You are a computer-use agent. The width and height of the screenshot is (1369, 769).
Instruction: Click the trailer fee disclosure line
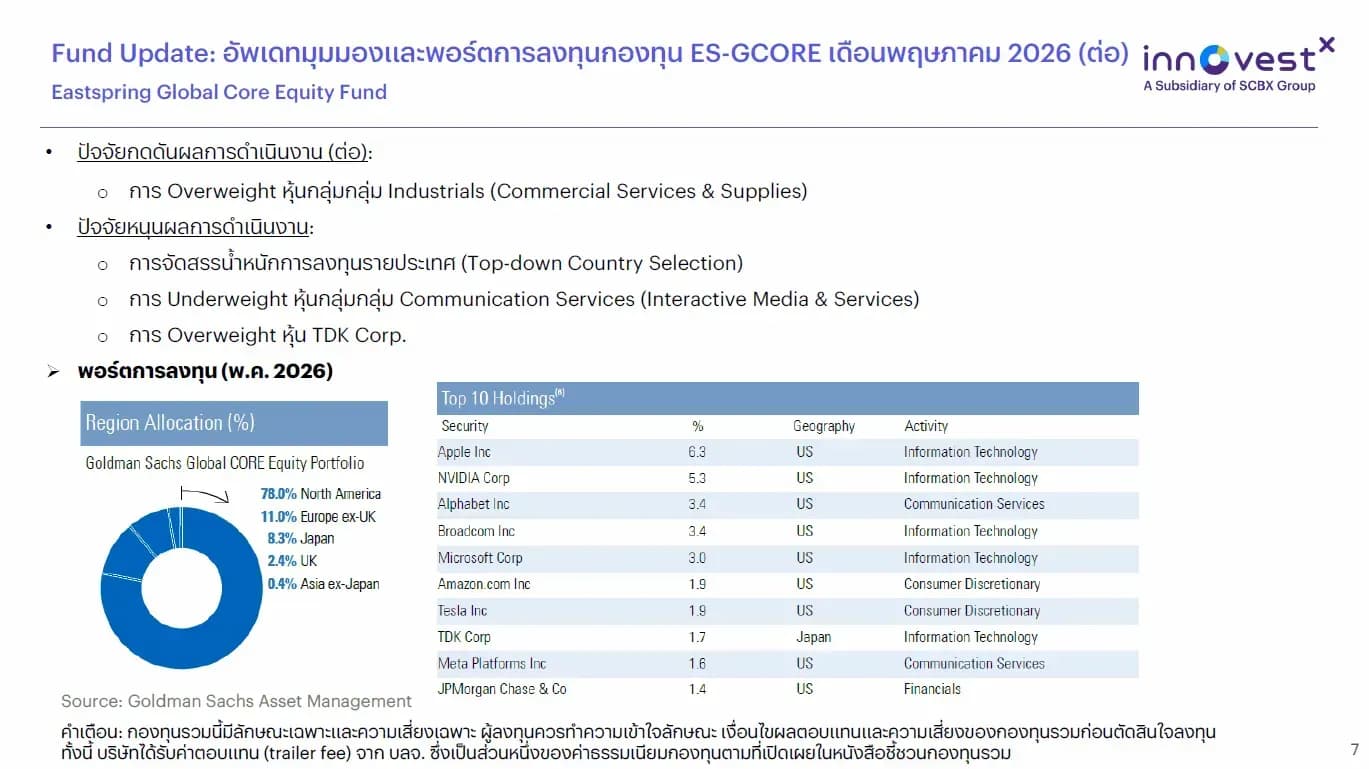(536, 752)
